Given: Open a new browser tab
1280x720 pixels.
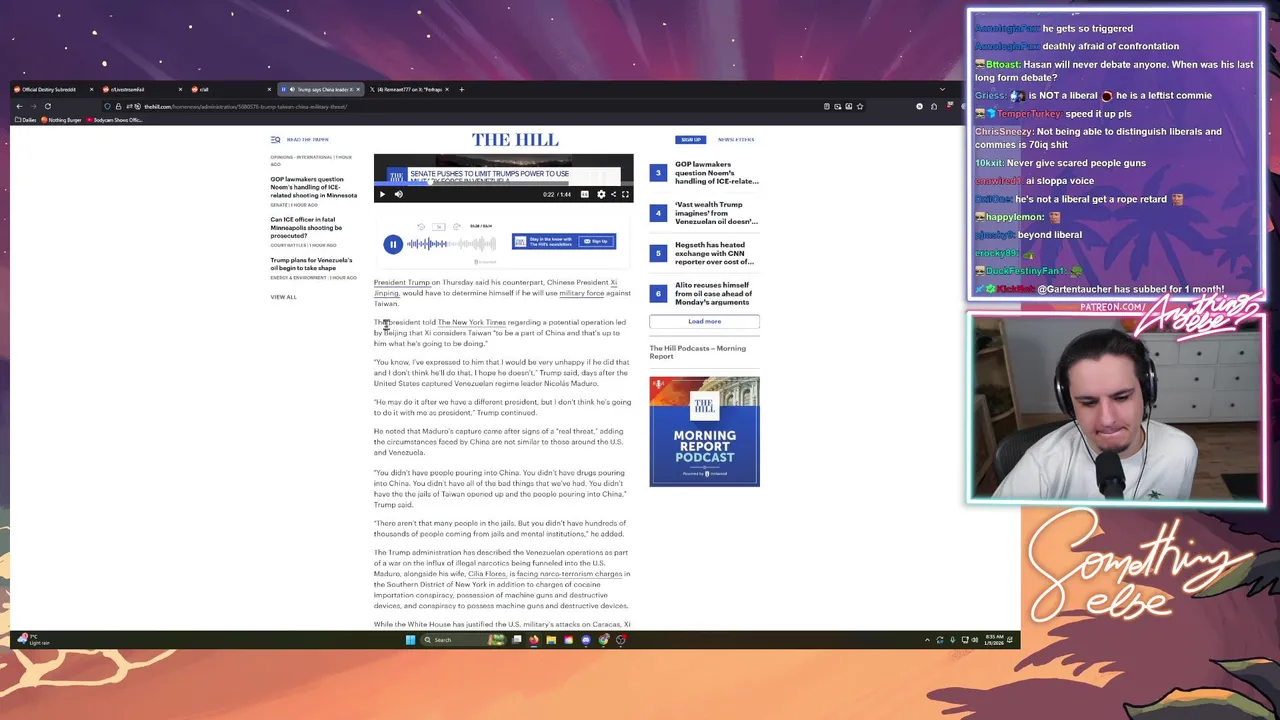Looking at the screenshot, I should [x=461, y=90].
